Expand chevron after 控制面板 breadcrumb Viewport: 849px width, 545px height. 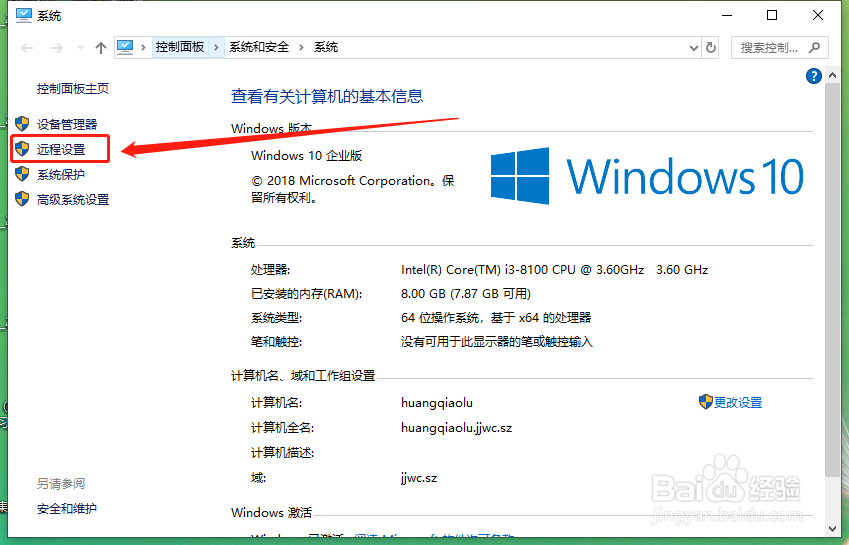click(x=216, y=48)
